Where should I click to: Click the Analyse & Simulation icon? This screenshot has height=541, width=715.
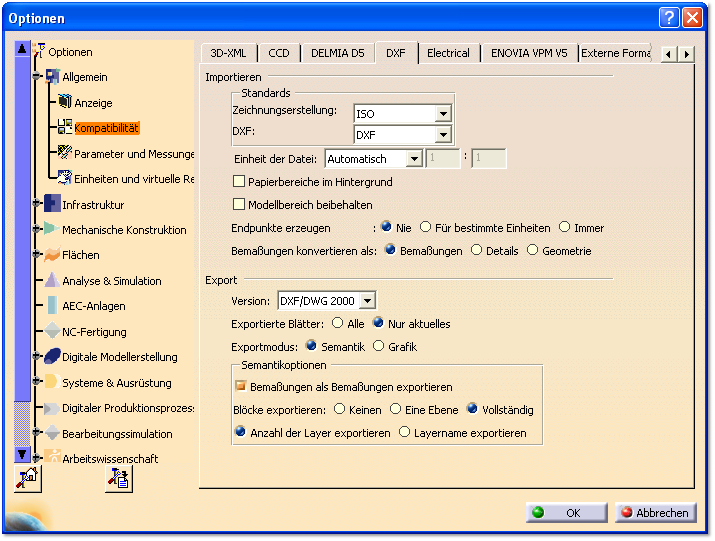(x=52, y=280)
